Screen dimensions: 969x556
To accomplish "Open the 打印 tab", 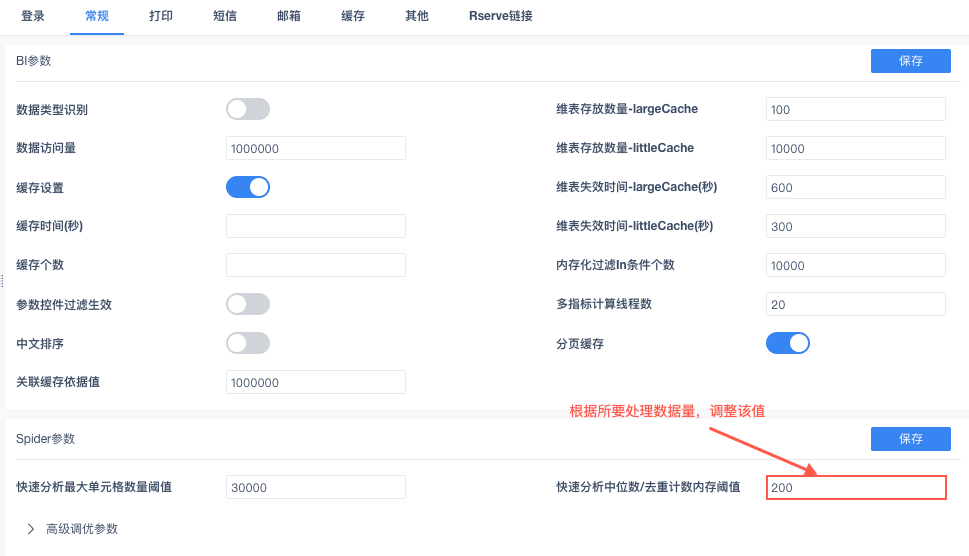I will [160, 16].
